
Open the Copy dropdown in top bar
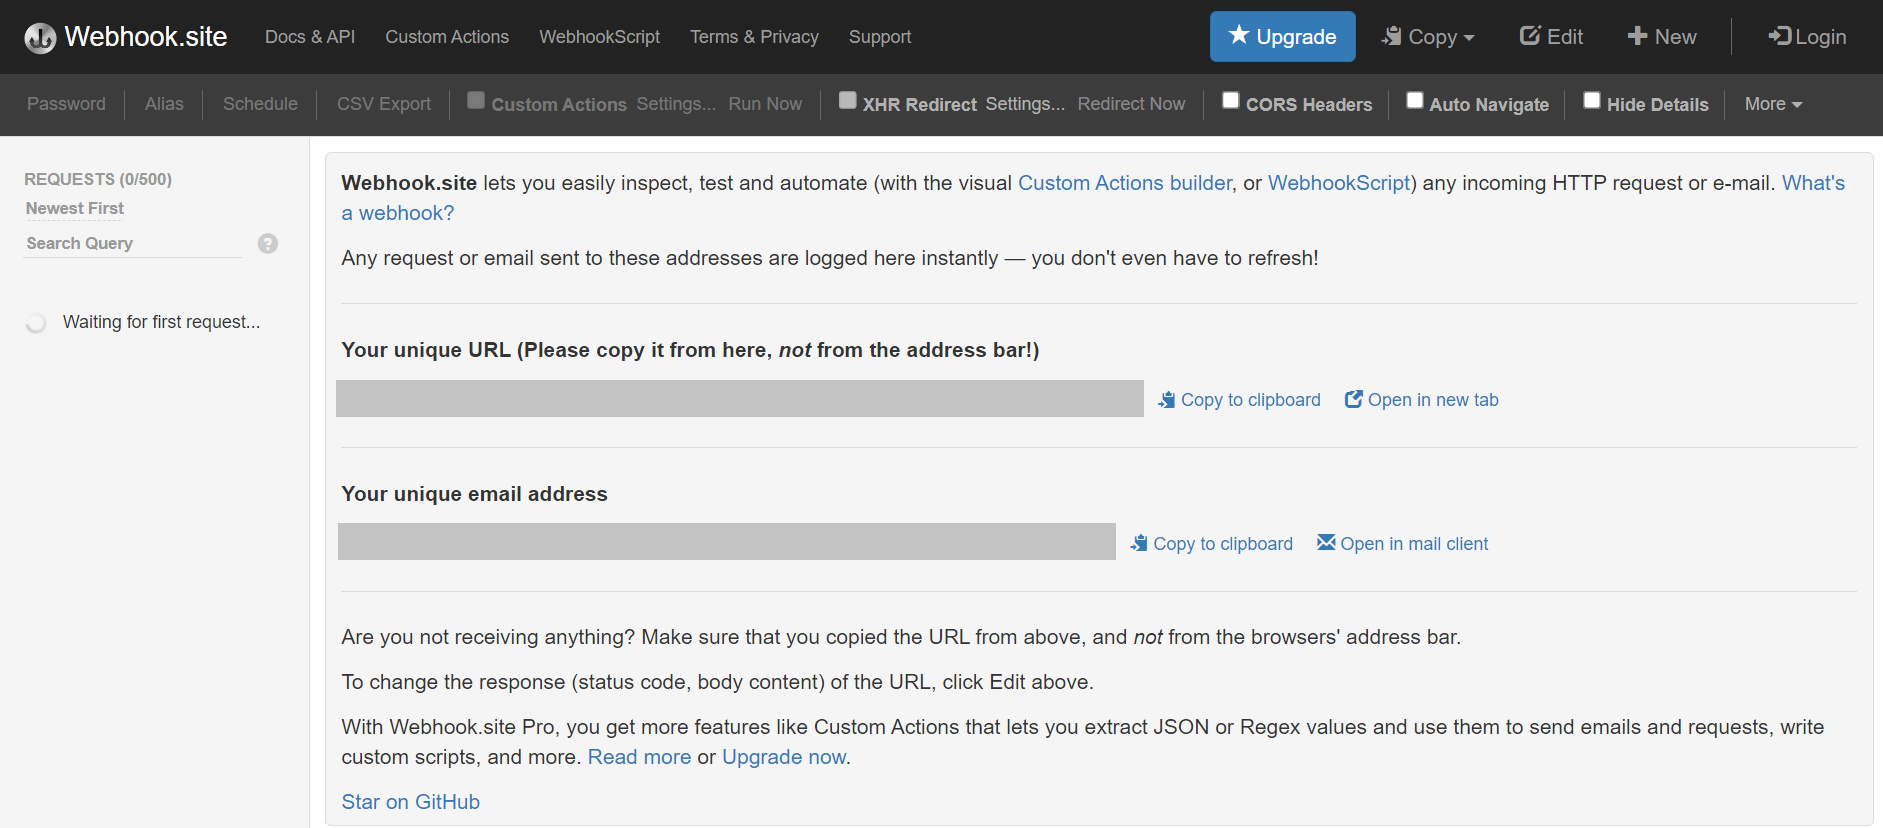(1428, 37)
